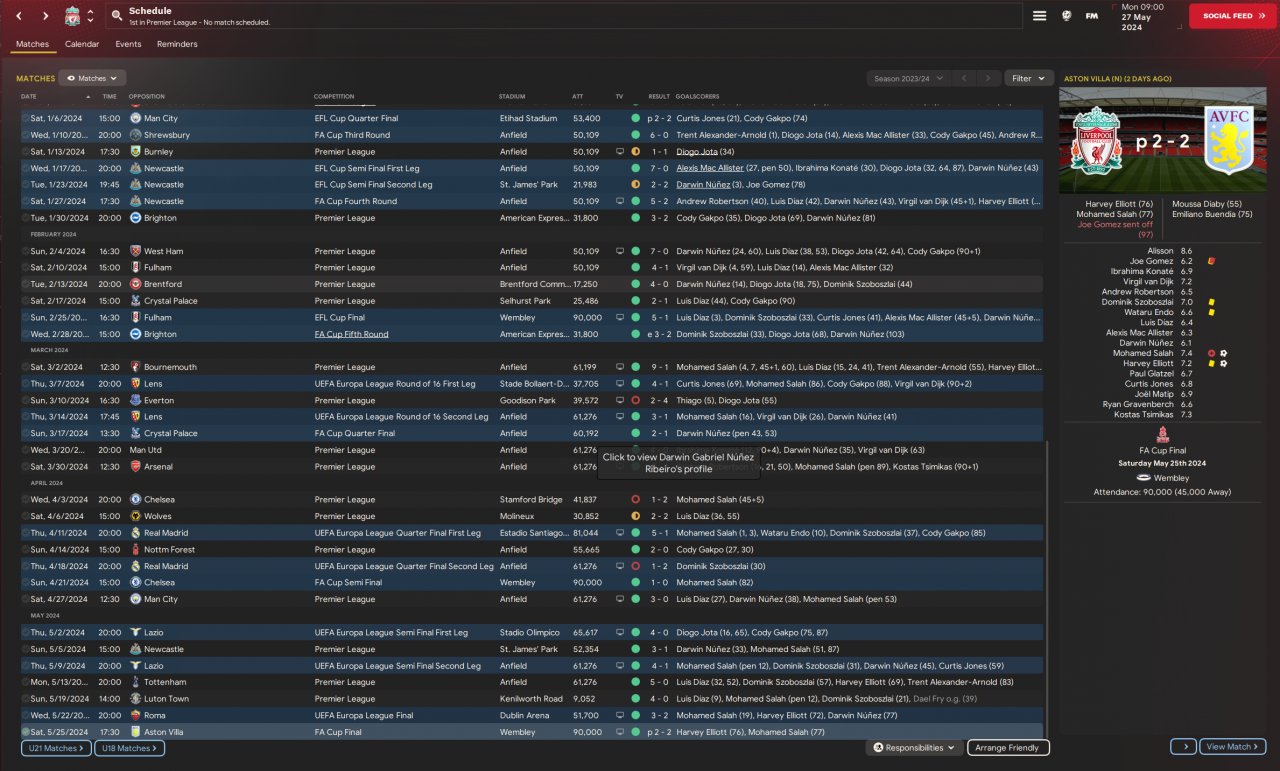The image size is (1280, 771).
Task: Go back using the left arrow
Action: pyautogui.click(x=18, y=16)
